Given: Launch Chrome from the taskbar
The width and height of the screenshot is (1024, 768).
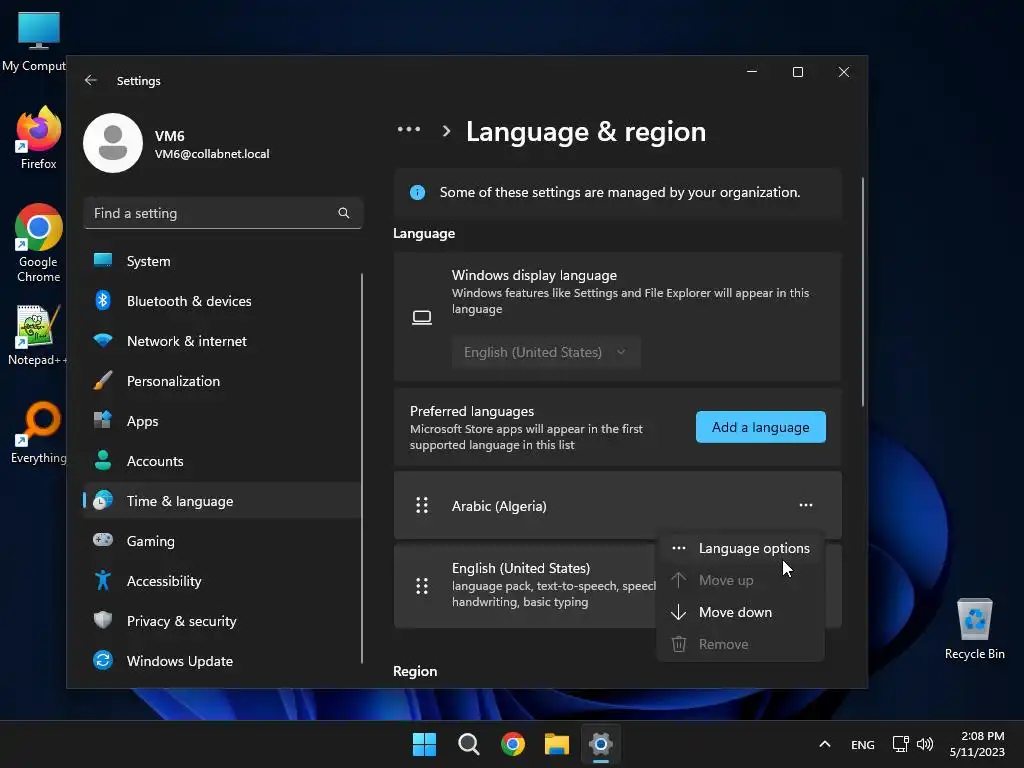Looking at the screenshot, I should point(513,744).
